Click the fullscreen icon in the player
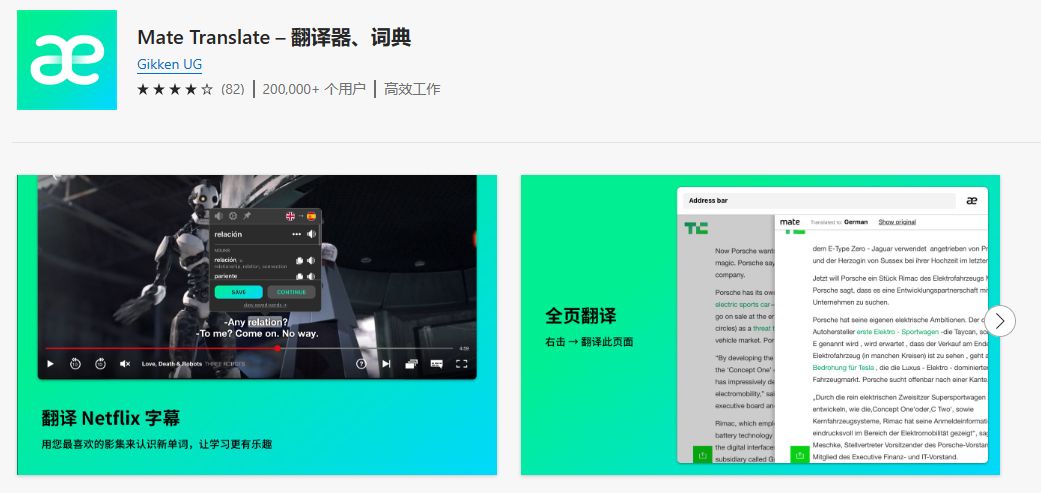Image resolution: width=1041 pixels, height=493 pixels. [x=461, y=364]
